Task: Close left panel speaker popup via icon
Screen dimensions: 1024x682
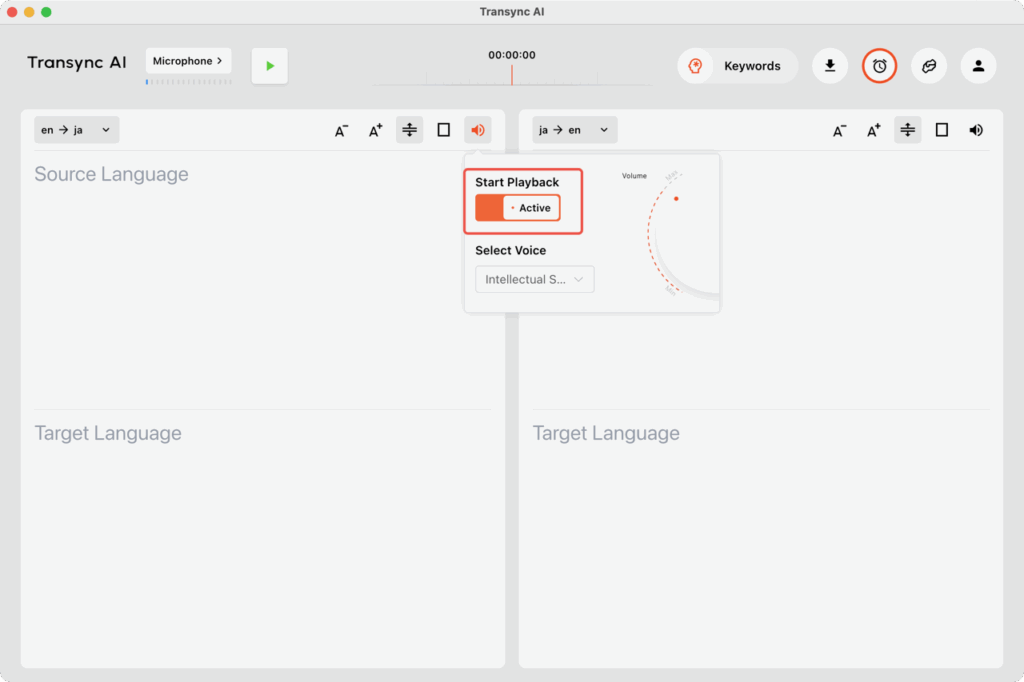Action: coord(477,130)
